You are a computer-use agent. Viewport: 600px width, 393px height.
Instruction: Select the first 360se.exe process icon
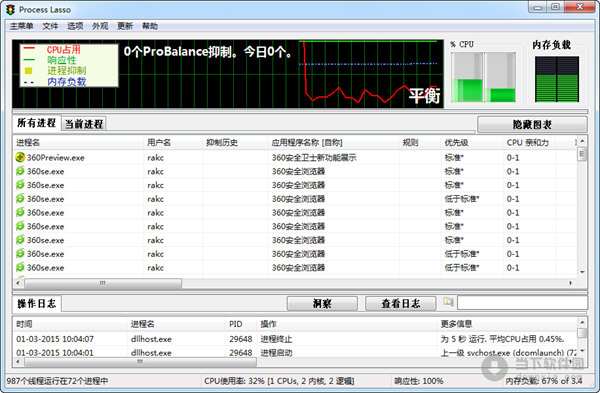pyautogui.click(x=20, y=171)
